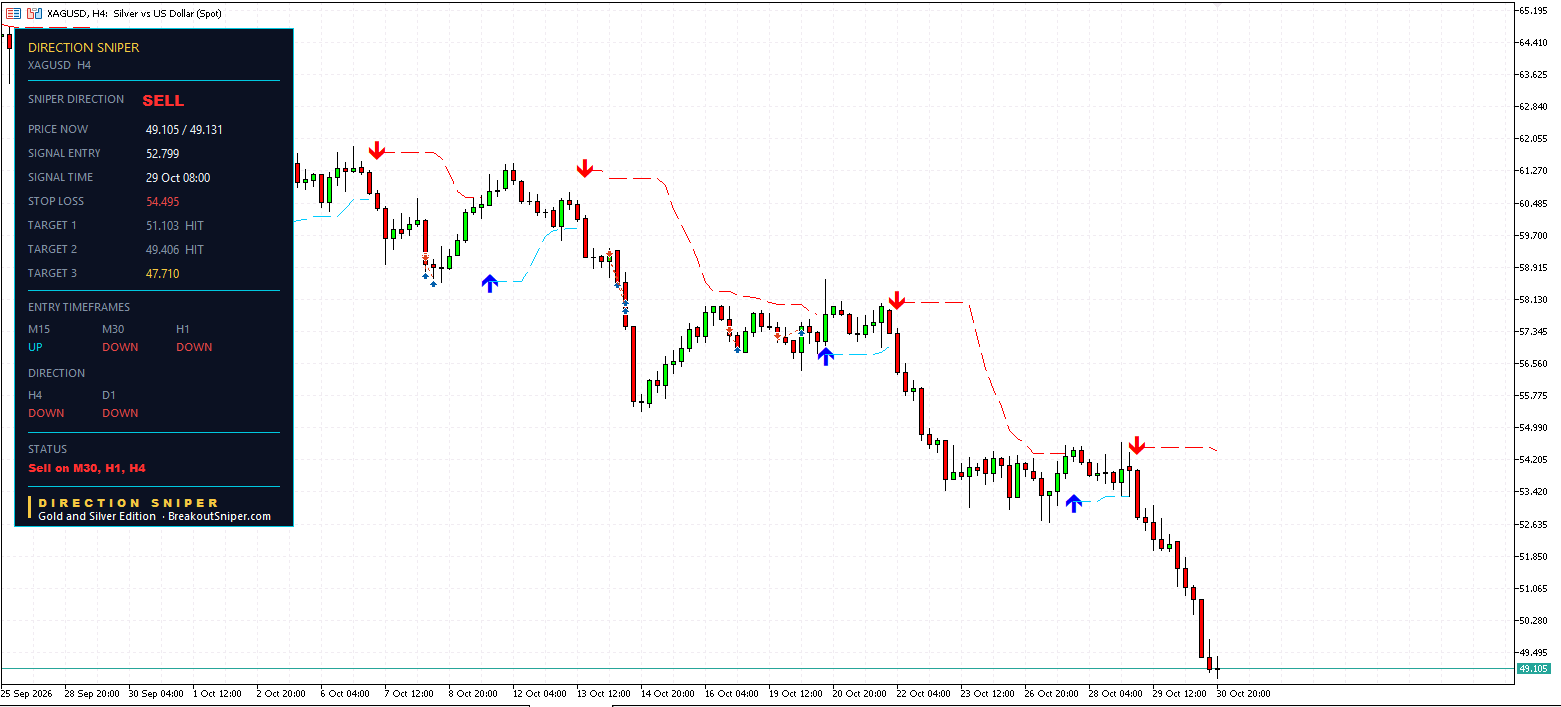Select the red sell arrow near 13 Oct
Screen dimensions: 1561x707
585,168
